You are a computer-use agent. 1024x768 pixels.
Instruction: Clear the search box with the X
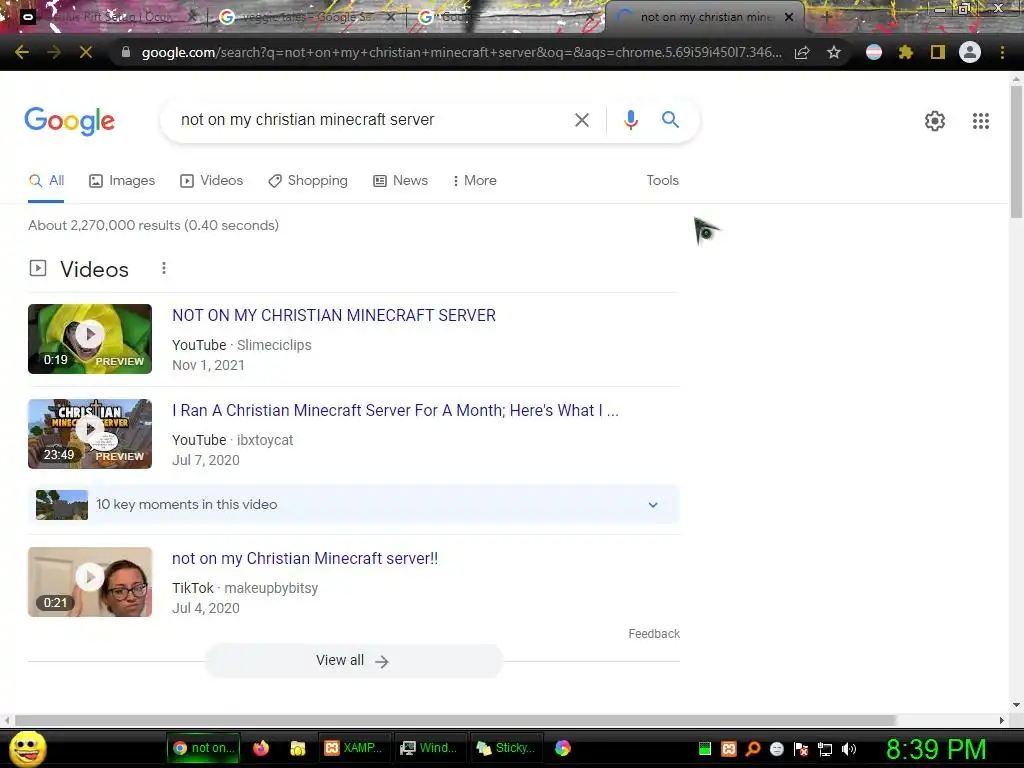pos(582,120)
